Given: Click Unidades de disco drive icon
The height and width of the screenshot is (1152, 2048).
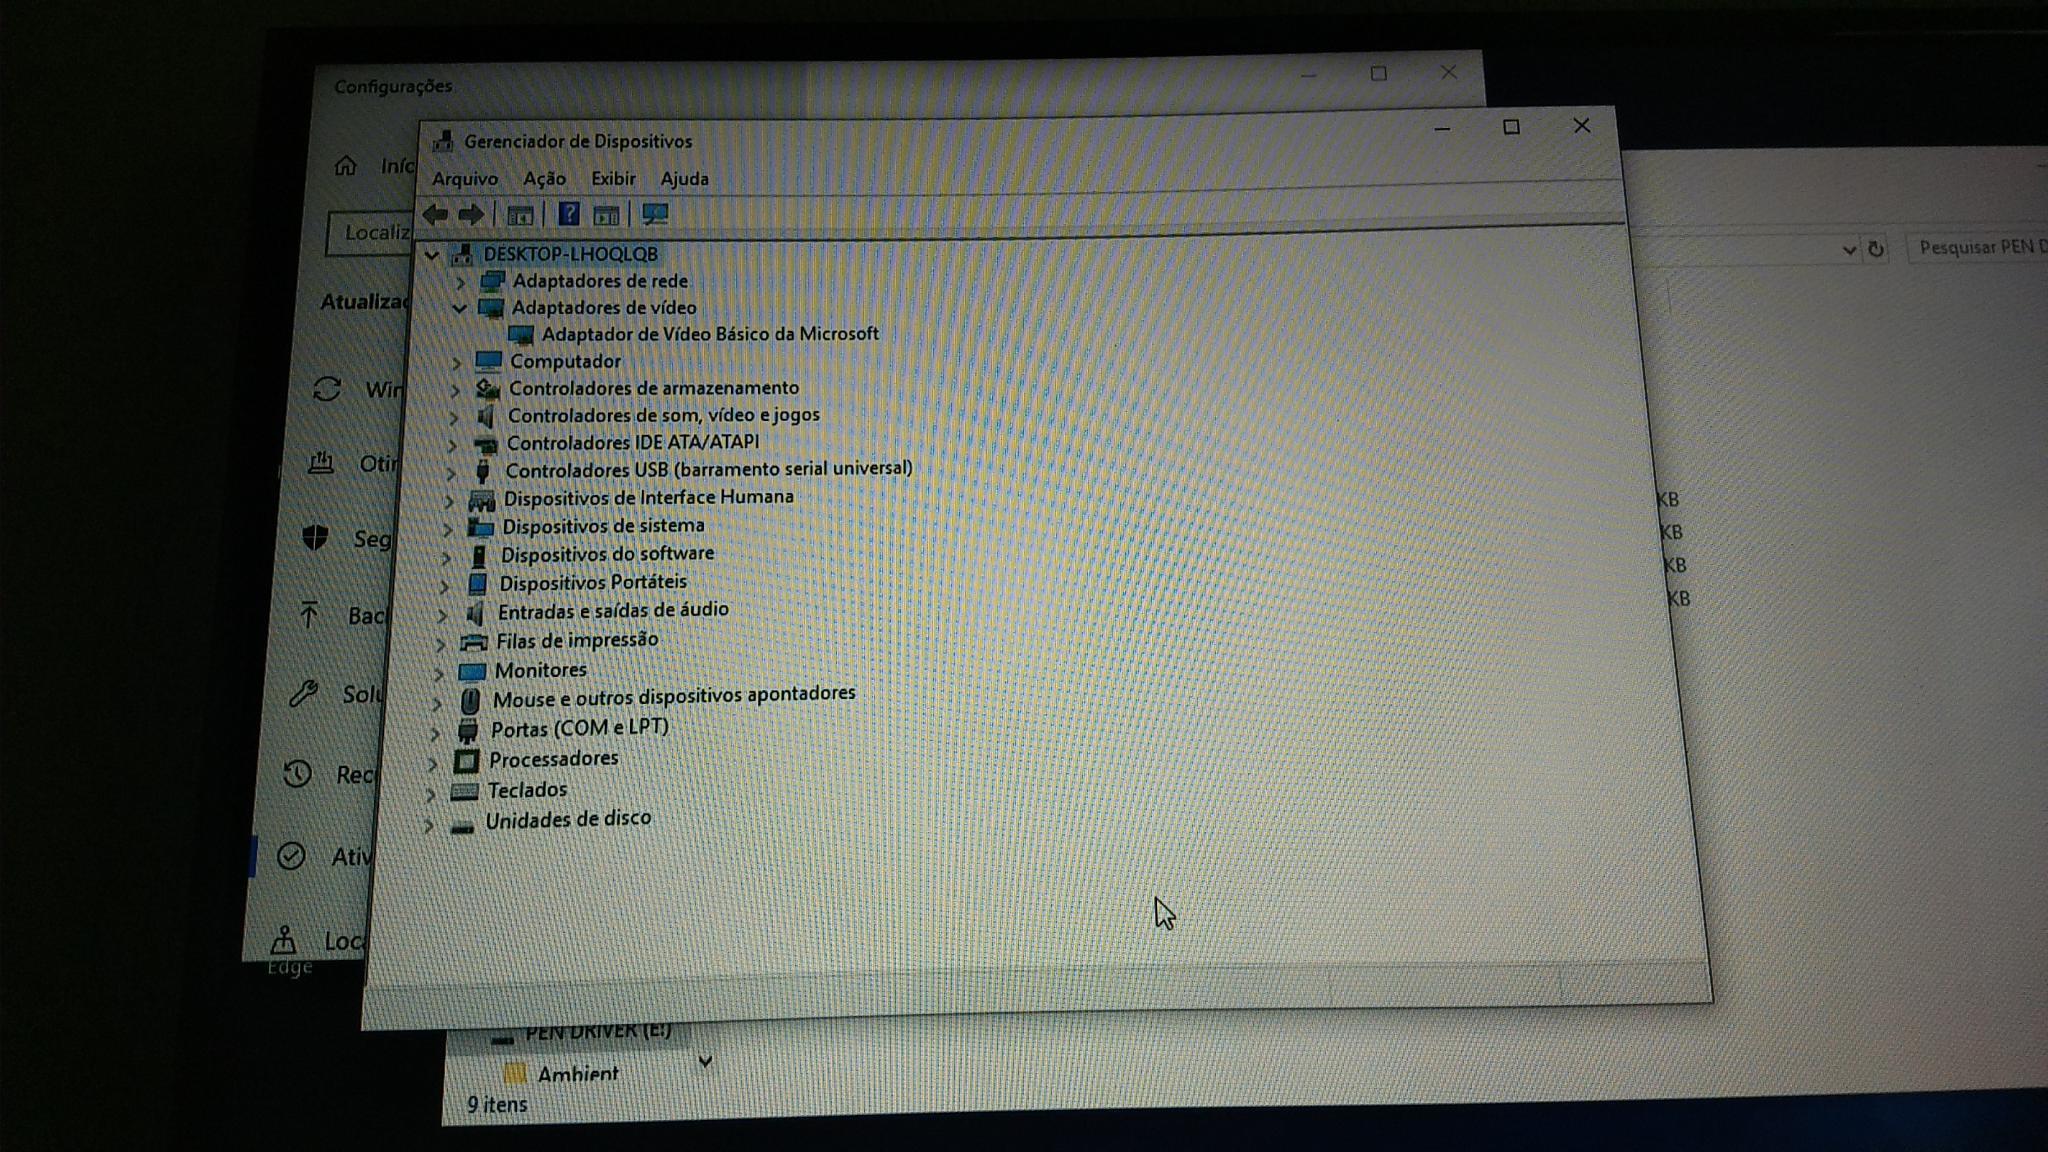Looking at the screenshot, I should coord(461,827).
